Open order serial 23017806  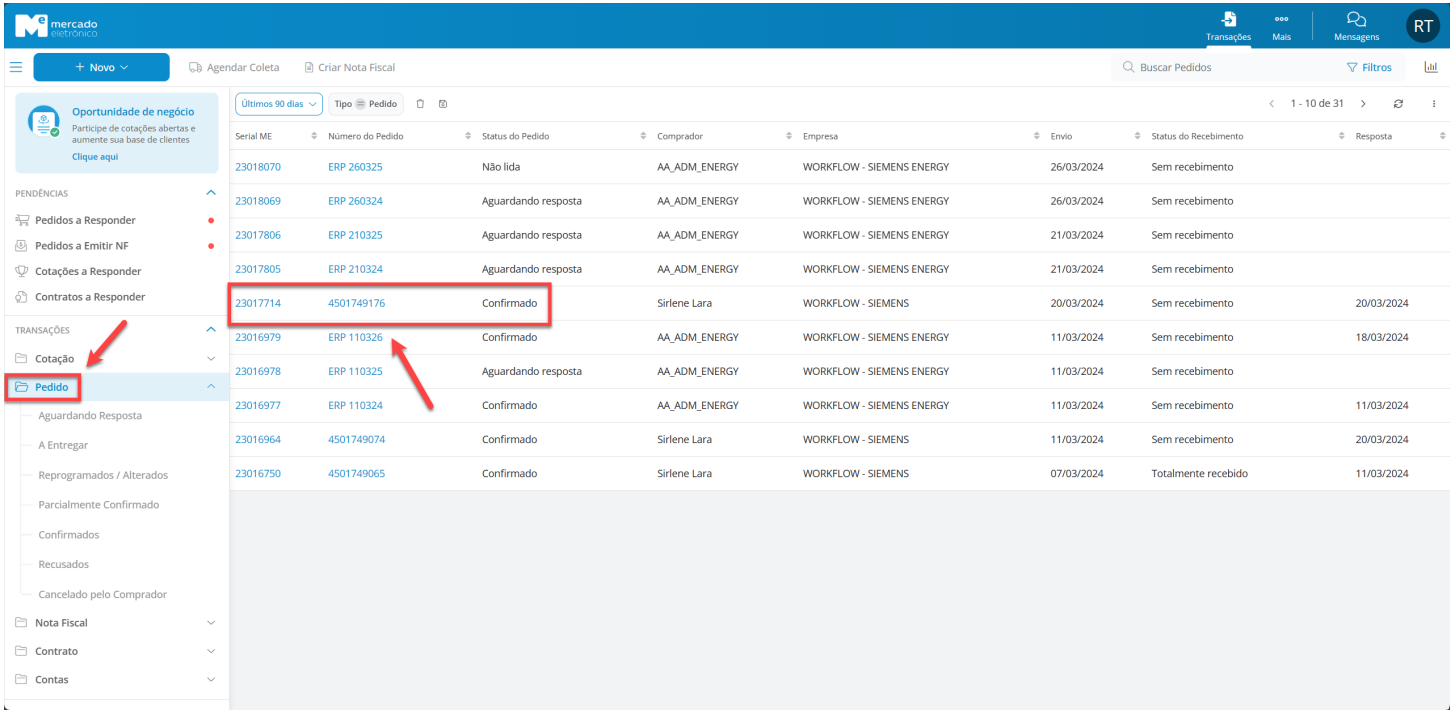(258, 235)
